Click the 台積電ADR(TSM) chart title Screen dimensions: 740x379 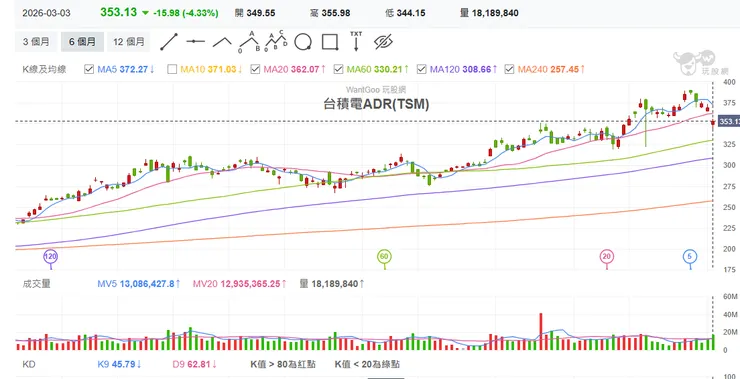click(x=376, y=105)
